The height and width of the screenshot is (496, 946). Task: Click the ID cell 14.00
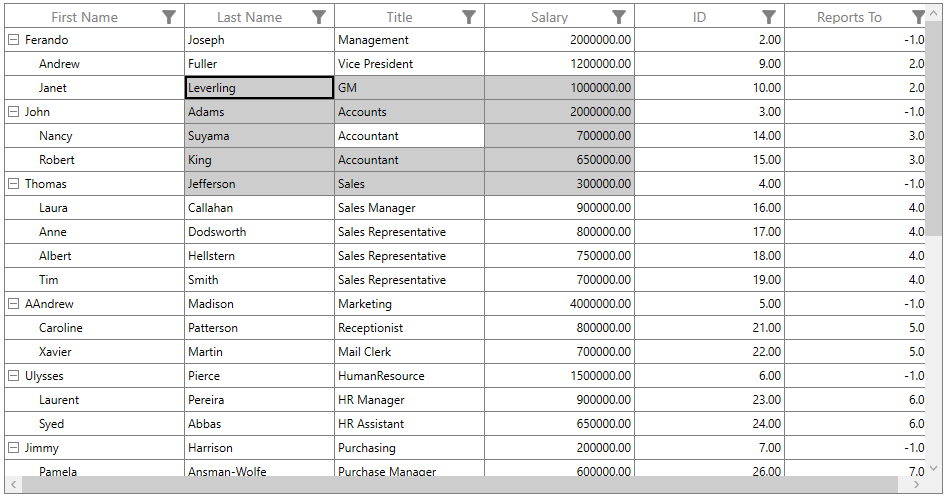click(710, 136)
